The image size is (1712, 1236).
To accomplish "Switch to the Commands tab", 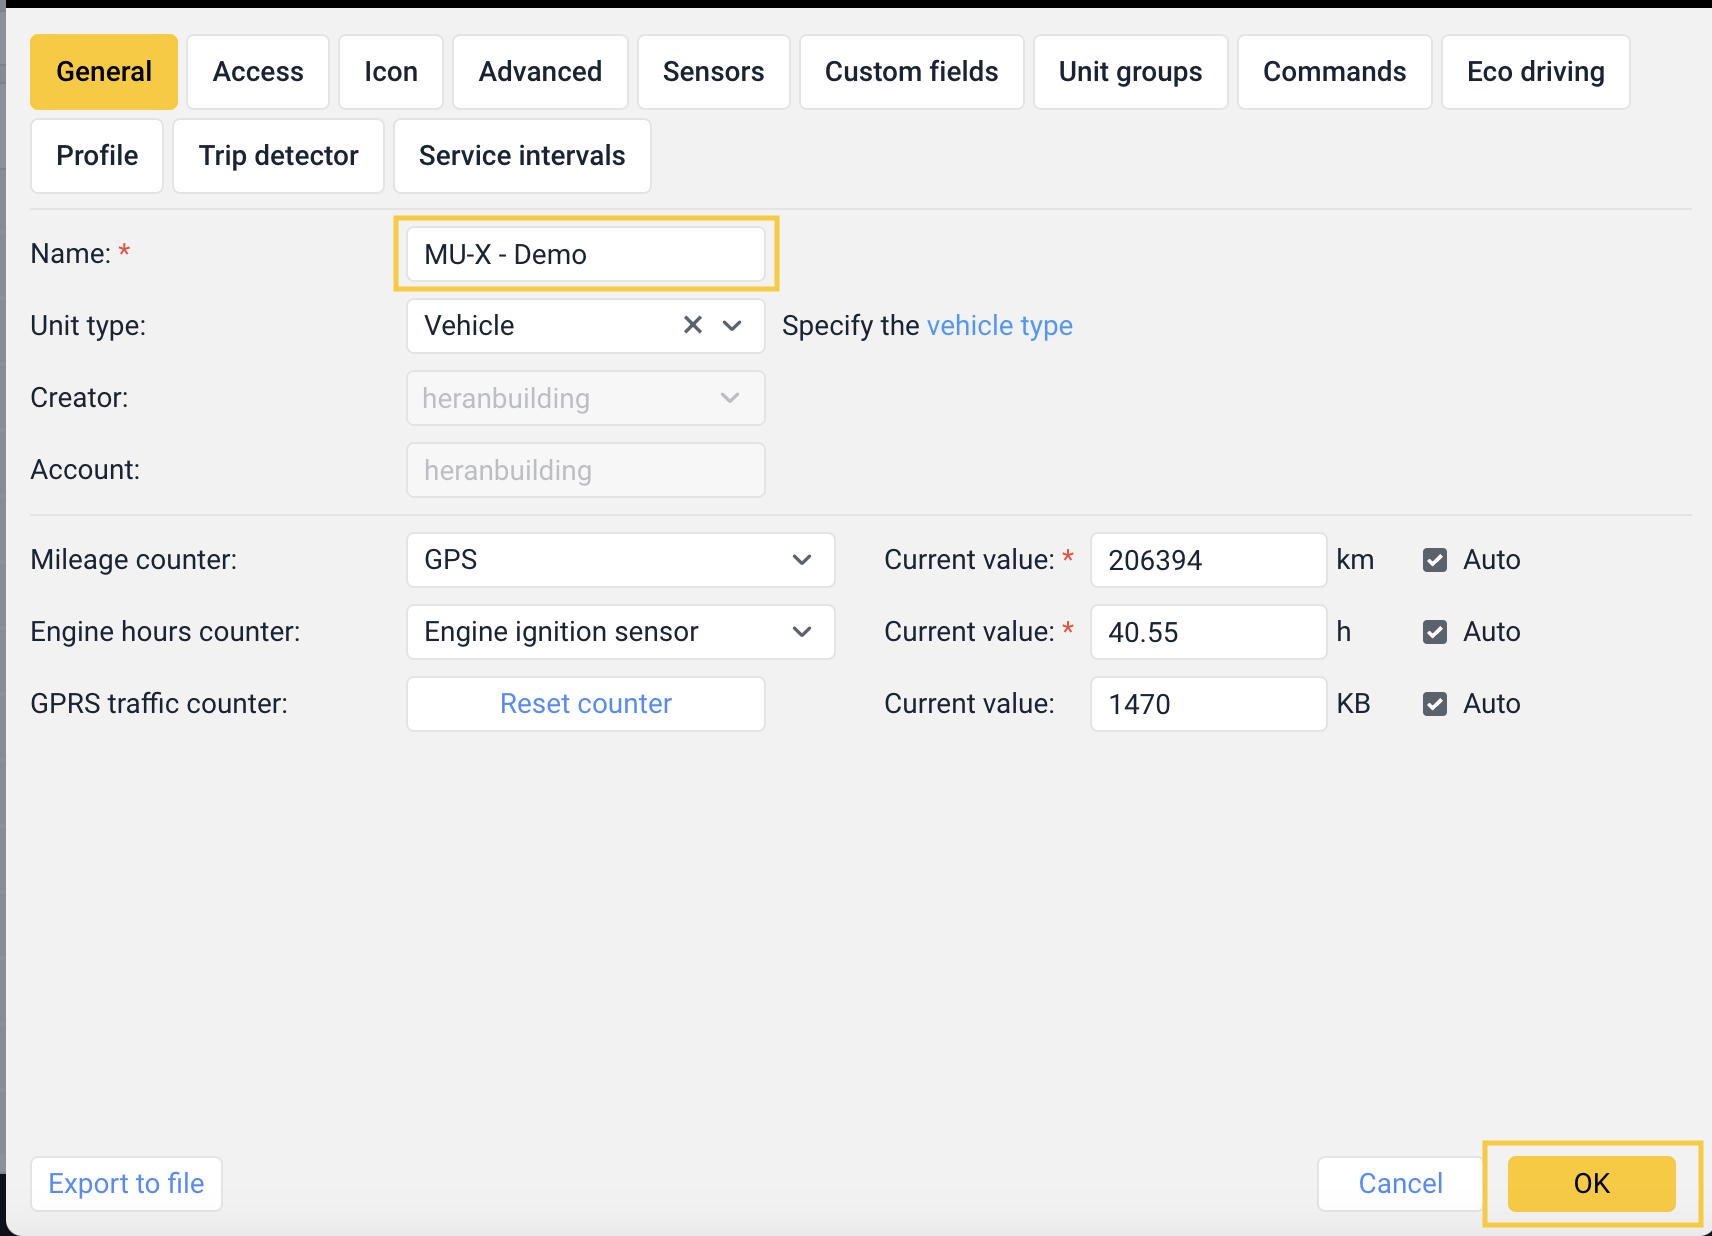I will pyautogui.click(x=1334, y=72).
